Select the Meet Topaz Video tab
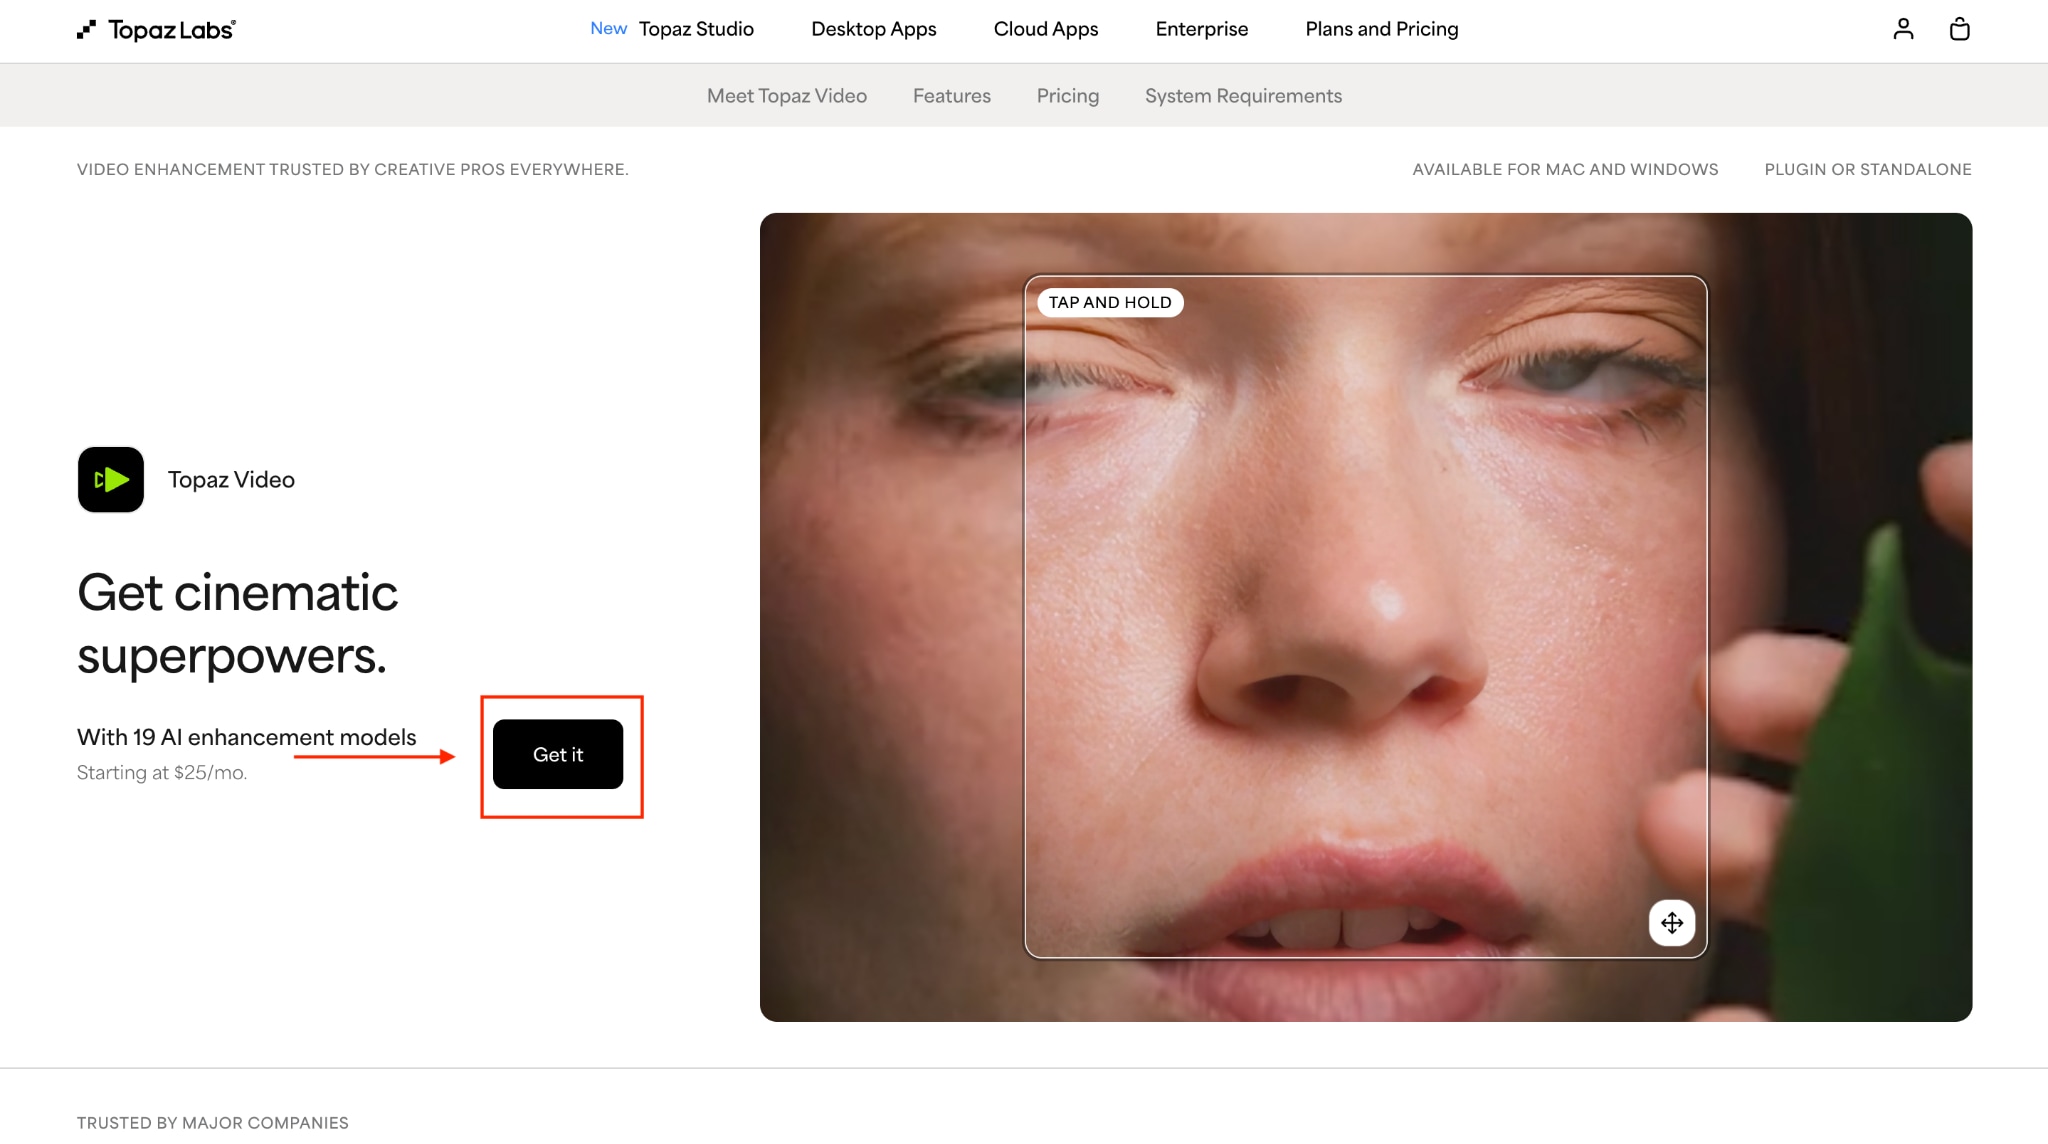Screen dimensions: 2048x1144 (786, 96)
